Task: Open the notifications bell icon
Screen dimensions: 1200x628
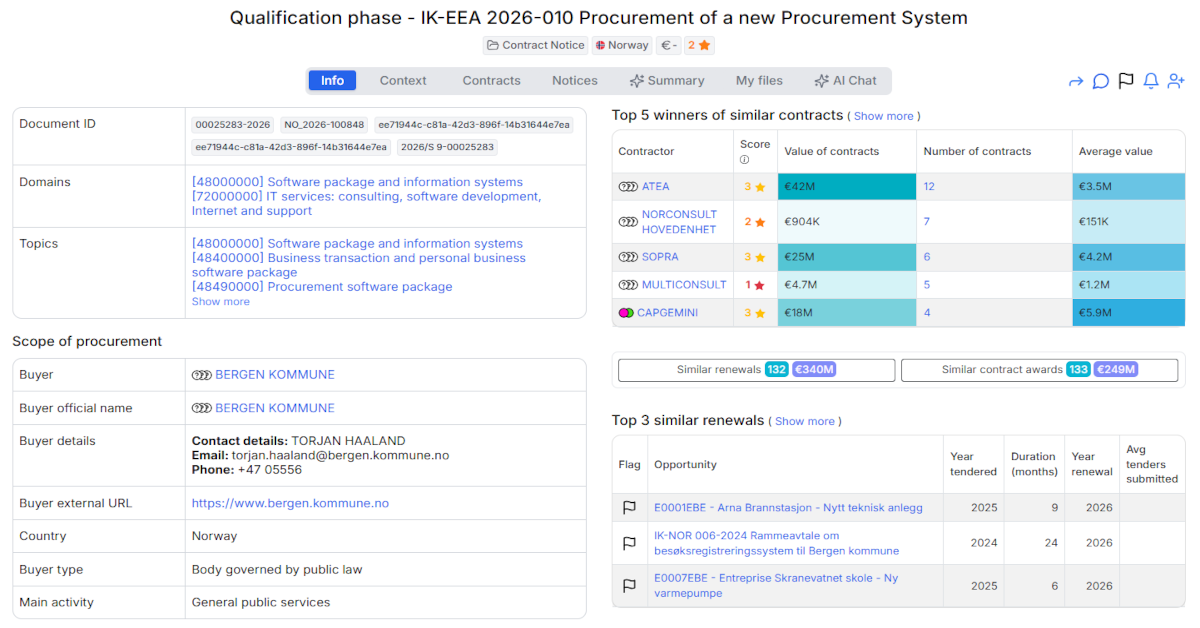Action: point(1150,80)
